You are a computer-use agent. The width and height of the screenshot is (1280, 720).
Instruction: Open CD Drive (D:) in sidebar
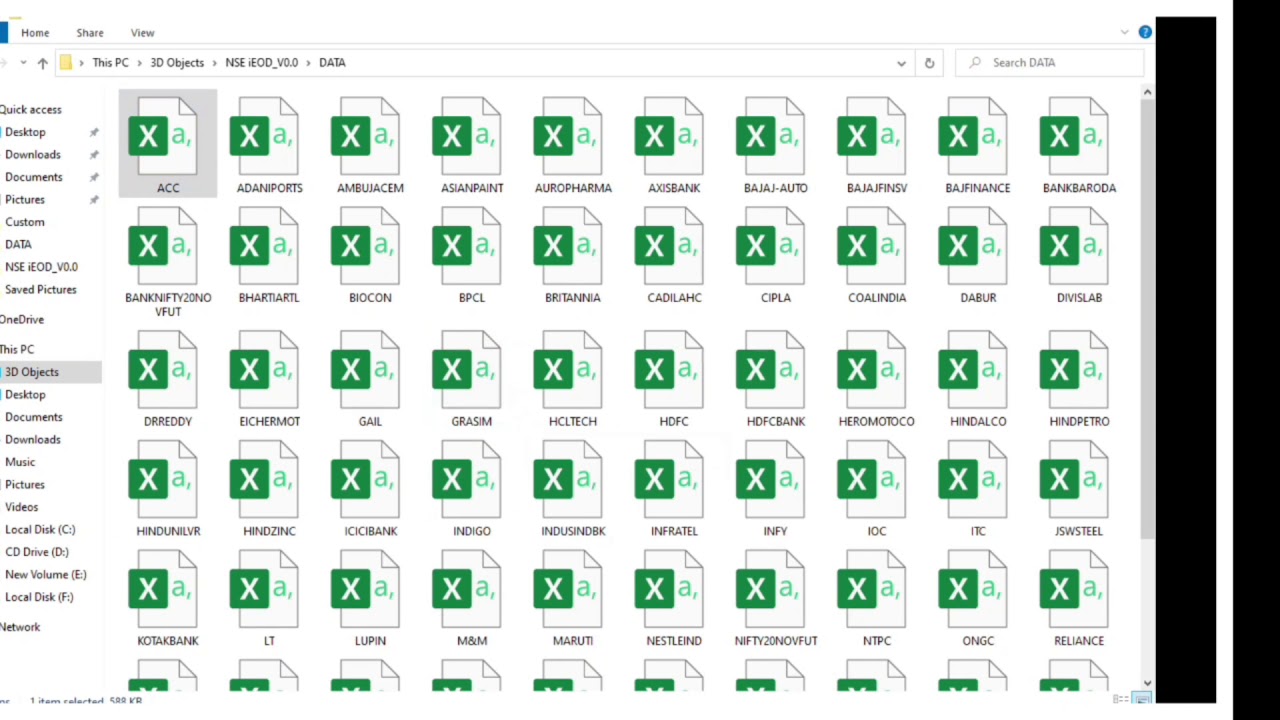tap(37, 552)
